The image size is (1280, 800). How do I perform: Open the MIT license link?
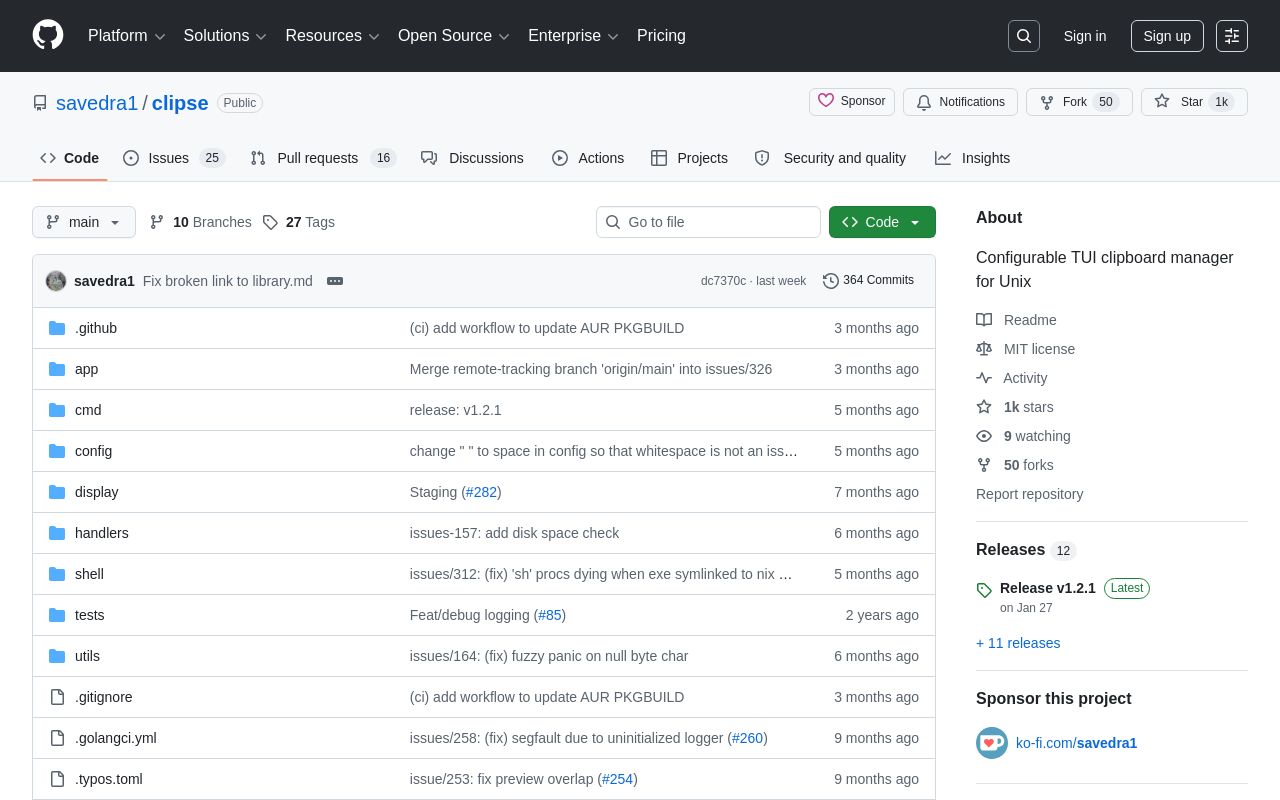click(x=1026, y=349)
